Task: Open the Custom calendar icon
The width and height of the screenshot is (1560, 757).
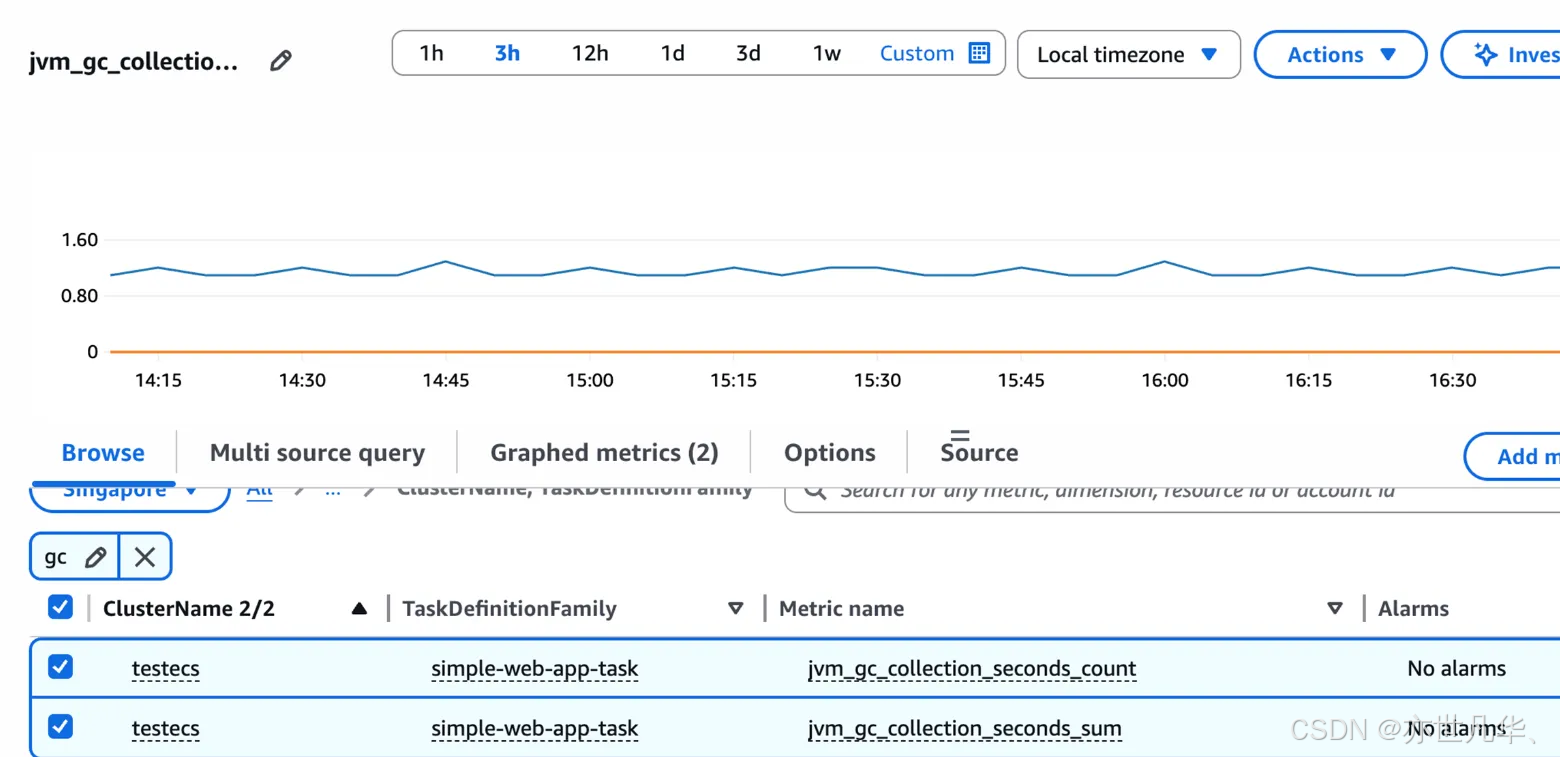Action: click(x=980, y=53)
